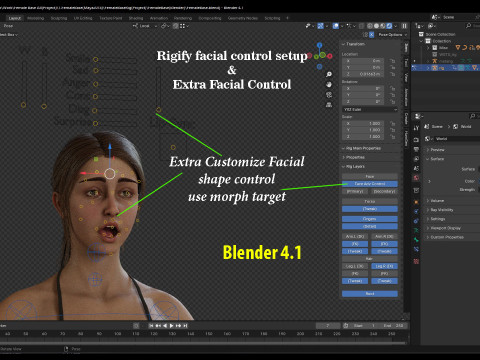Collapse the Collection tree in outliner

422,41
